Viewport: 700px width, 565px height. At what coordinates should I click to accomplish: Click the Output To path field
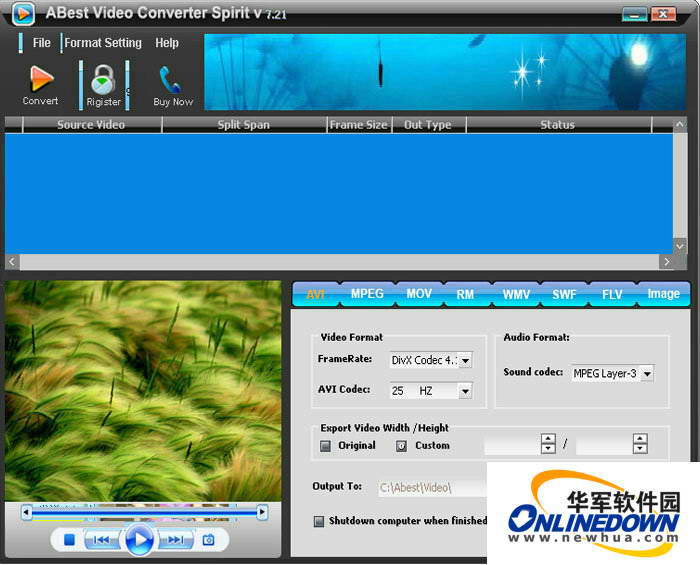pos(432,488)
